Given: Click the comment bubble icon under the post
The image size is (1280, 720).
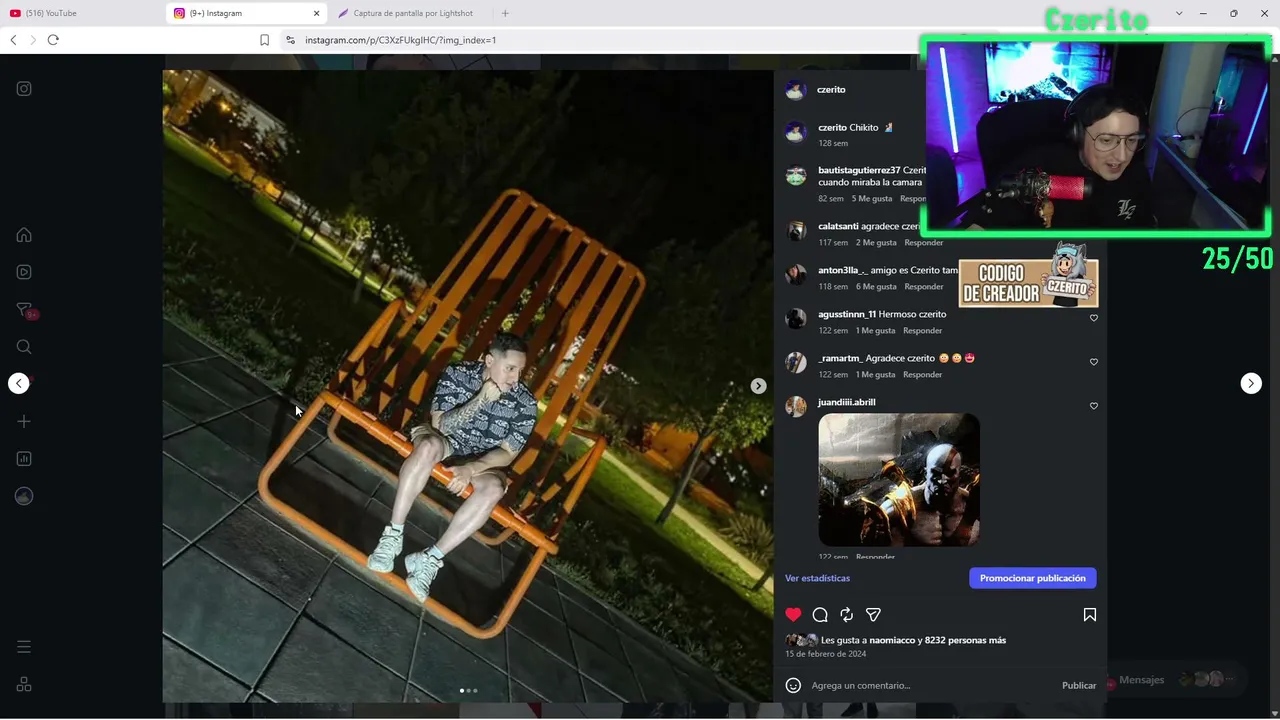Looking at the screenshot, I should point(820,615).
